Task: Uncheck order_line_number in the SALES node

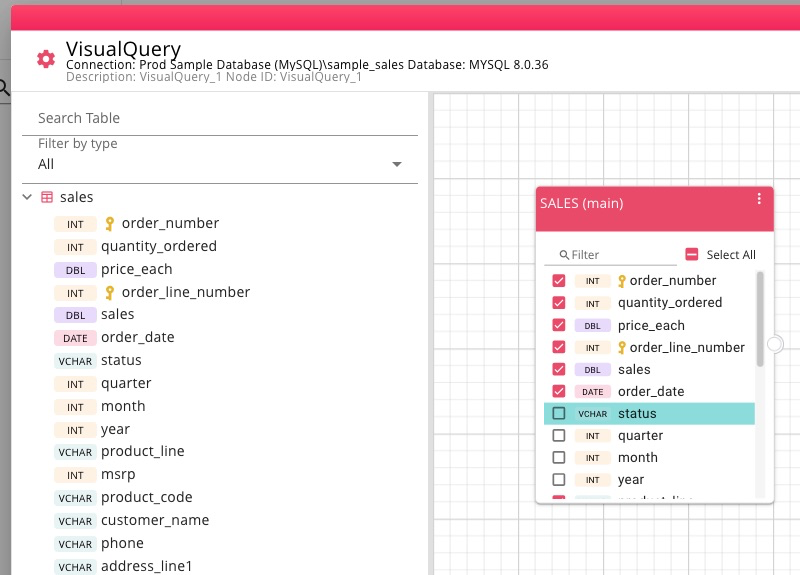Action: pyautogui.click(x=559, y=347)
